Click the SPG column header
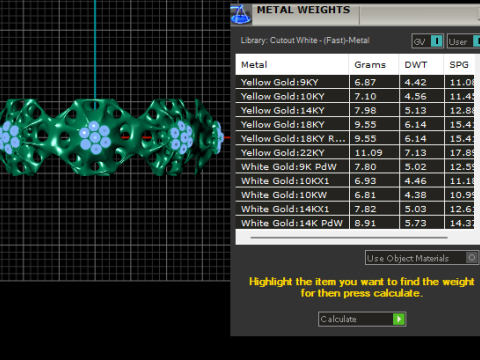The width and height of the screenshot is (480, 360). point(459,65)
